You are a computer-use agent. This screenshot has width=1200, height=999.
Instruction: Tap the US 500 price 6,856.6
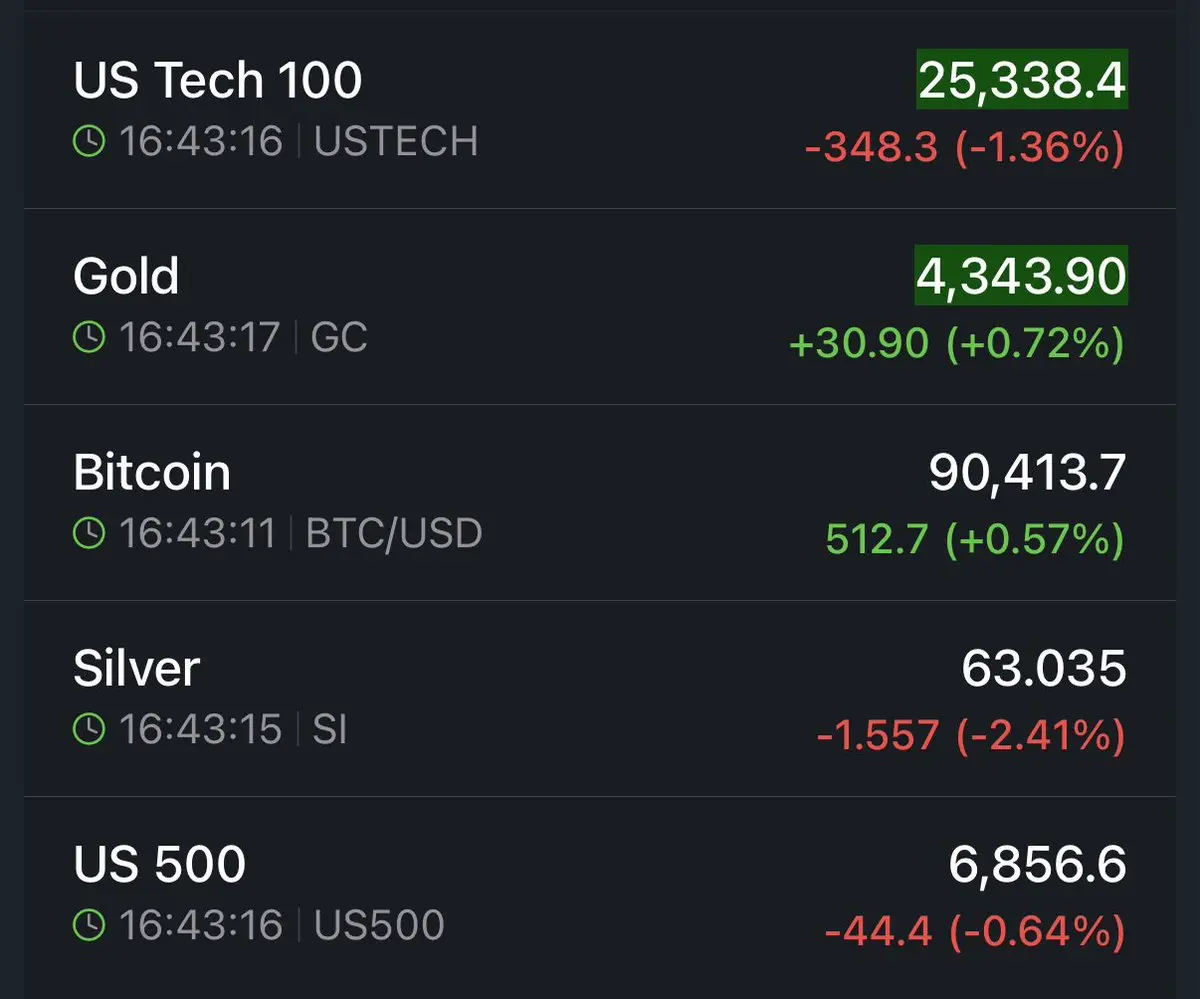click(x=1037, y=864)
